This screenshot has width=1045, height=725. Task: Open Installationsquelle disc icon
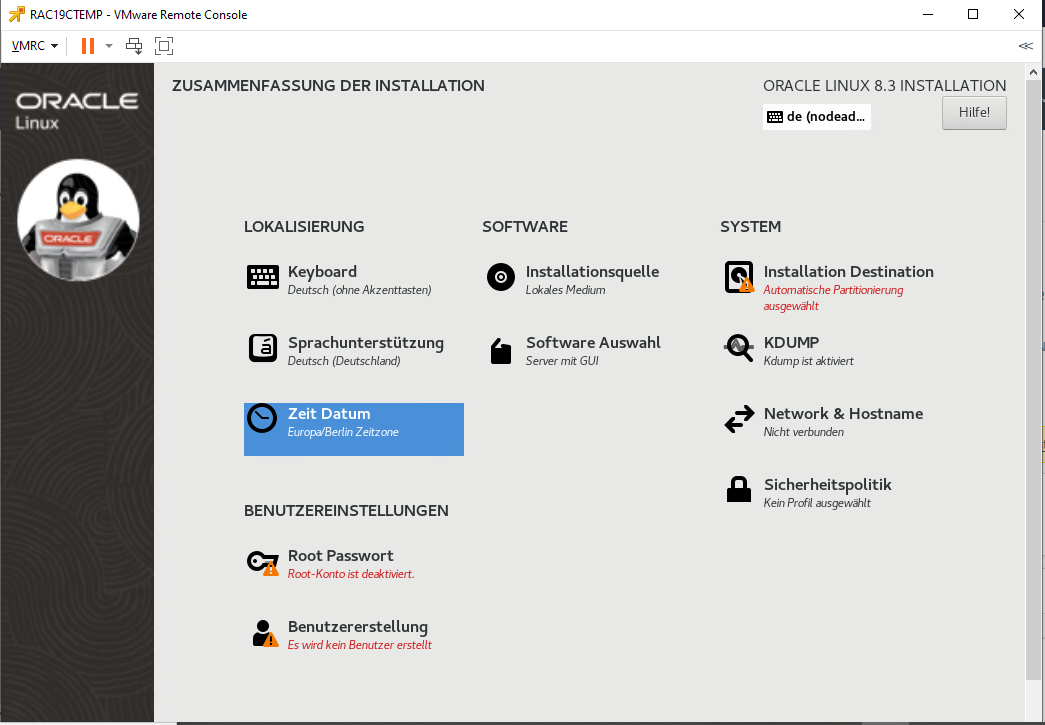(x=501, y=278)
